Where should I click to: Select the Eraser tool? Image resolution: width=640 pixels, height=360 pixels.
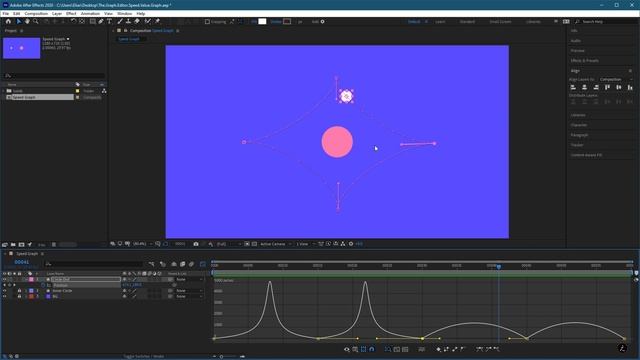coord(137,21)
